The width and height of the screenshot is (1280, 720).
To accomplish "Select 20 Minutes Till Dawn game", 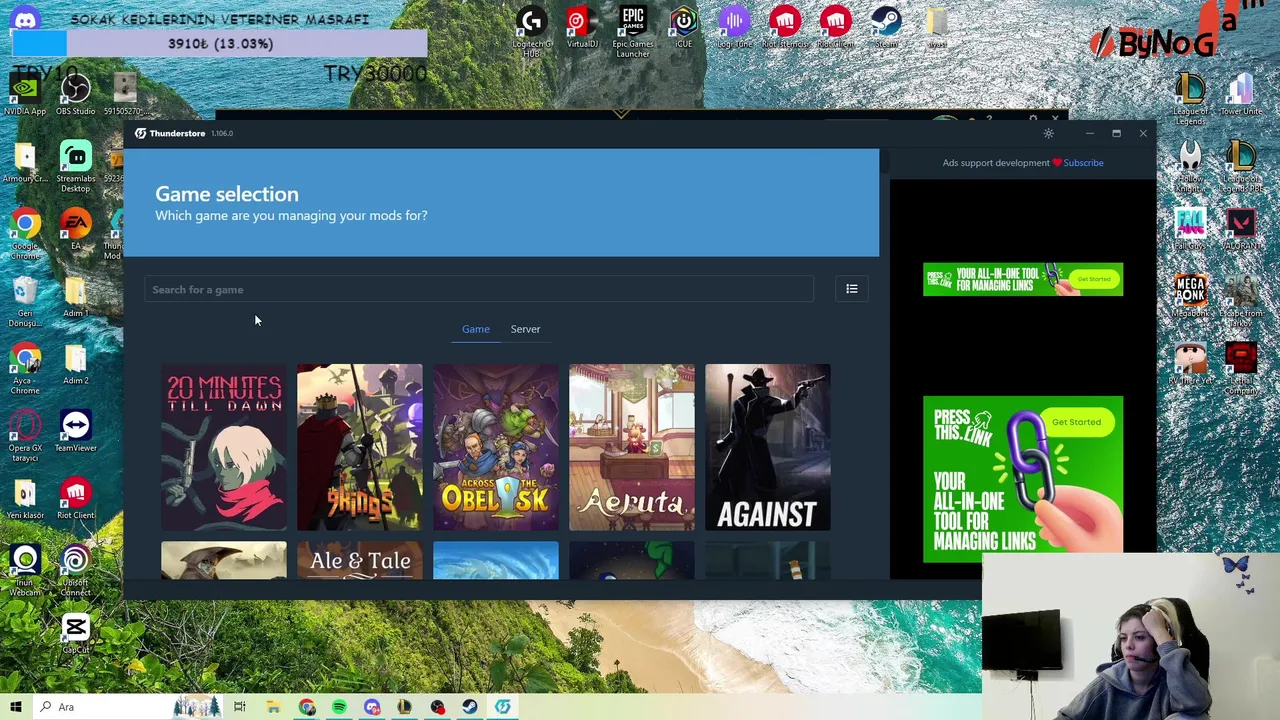I will (224, 447).
